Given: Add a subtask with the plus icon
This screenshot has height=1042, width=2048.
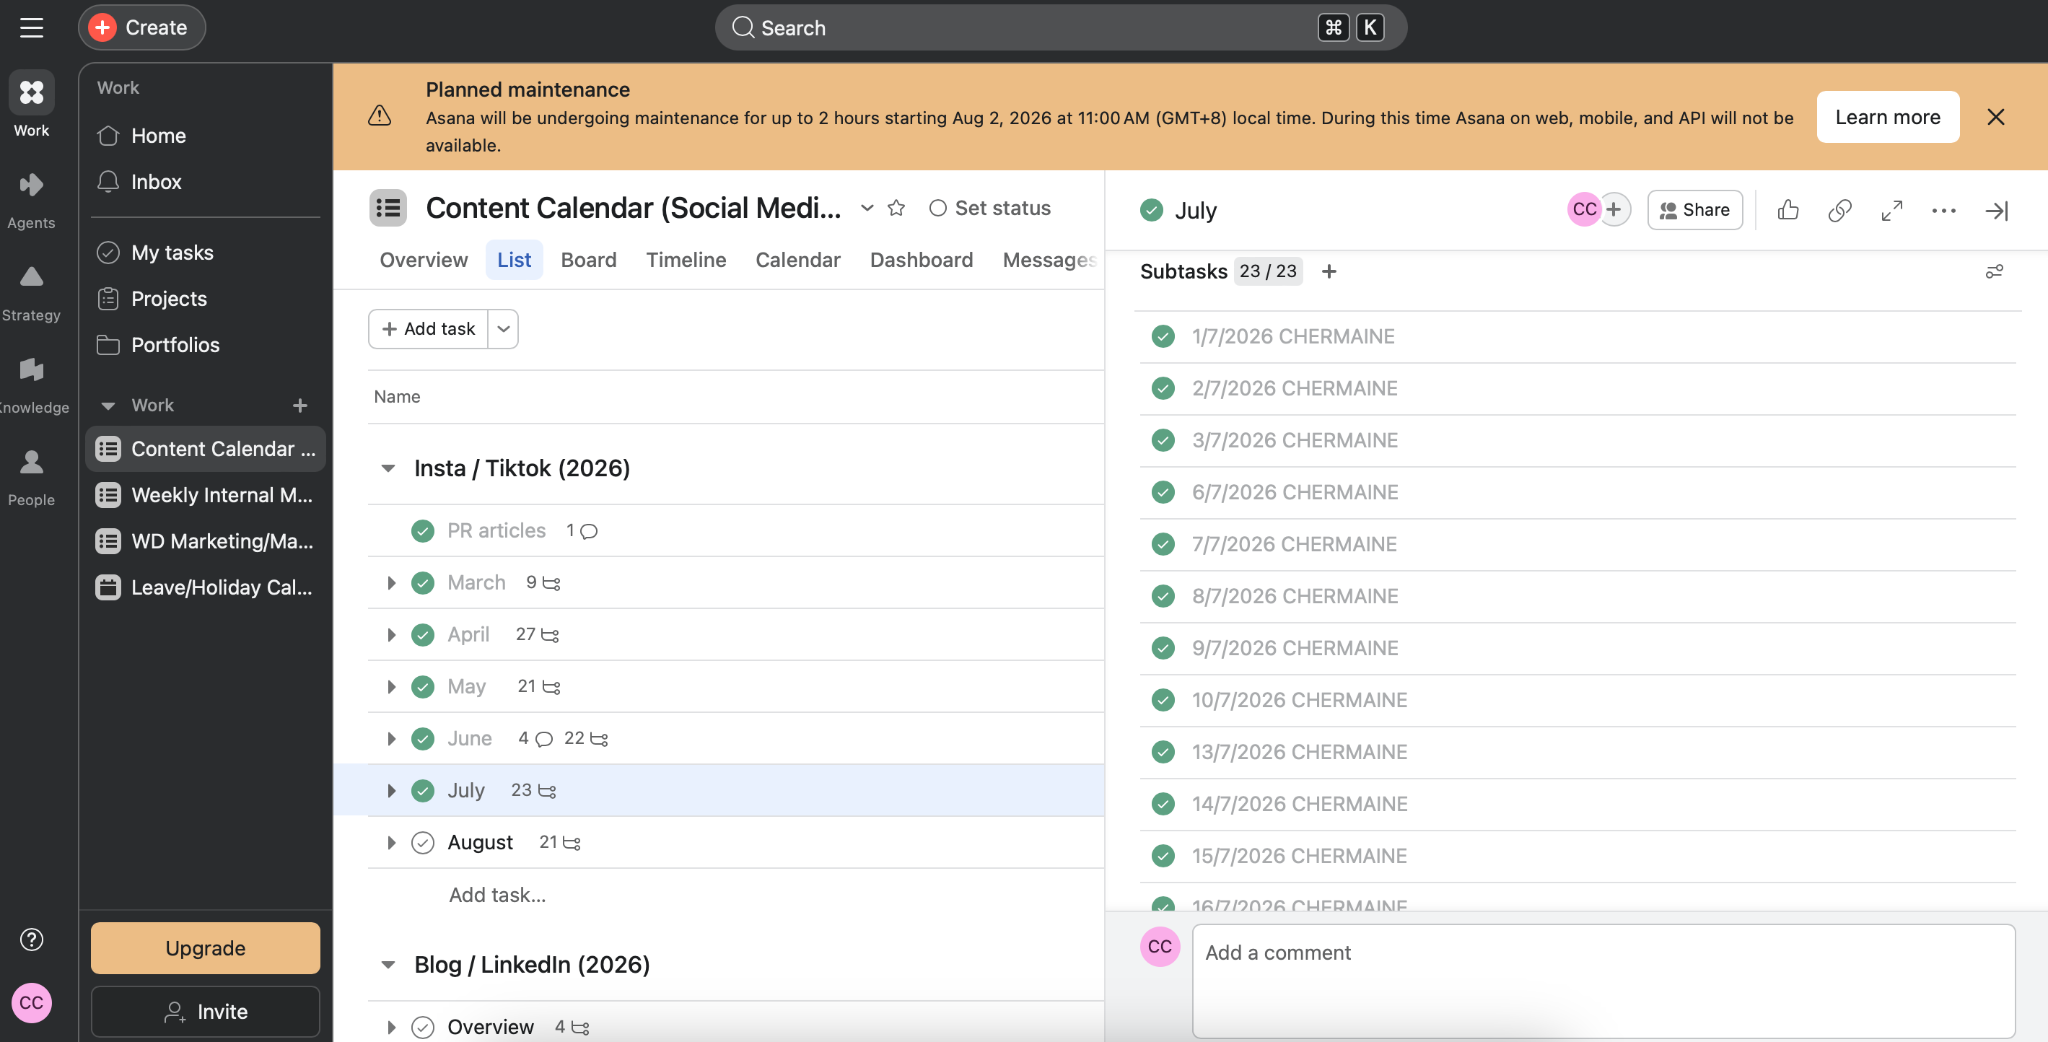Looking at the screenshot, I should [x=1329, y=271].
